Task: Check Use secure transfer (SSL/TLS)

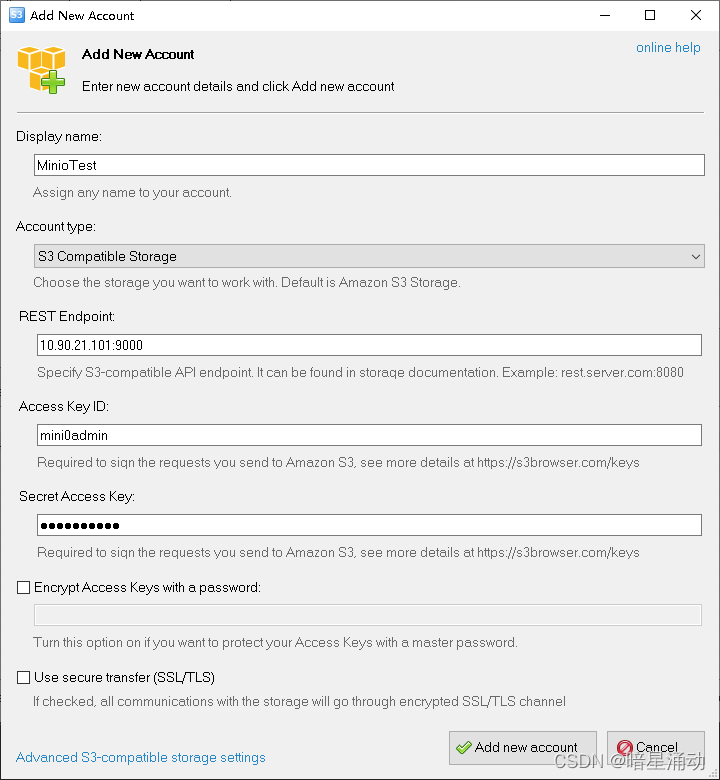Action: point(23,678)
